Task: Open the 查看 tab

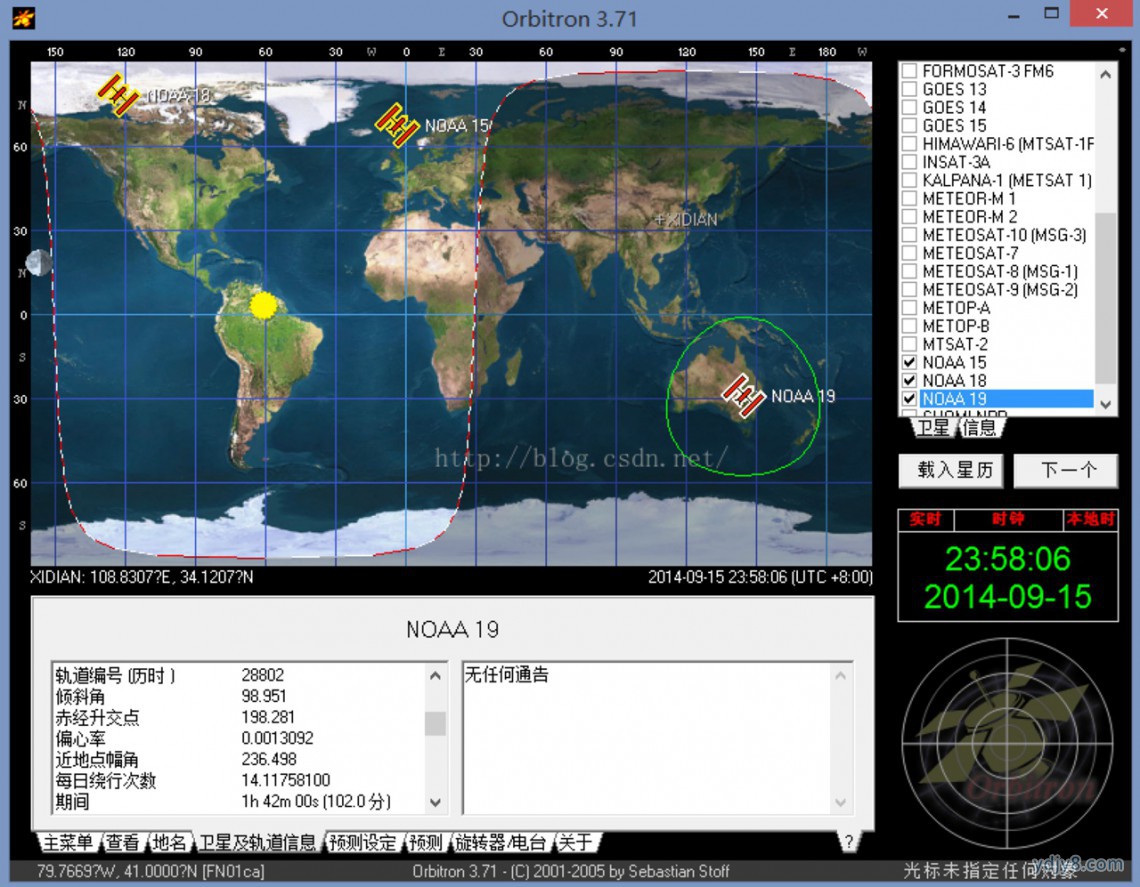Action: click(122, 843)
